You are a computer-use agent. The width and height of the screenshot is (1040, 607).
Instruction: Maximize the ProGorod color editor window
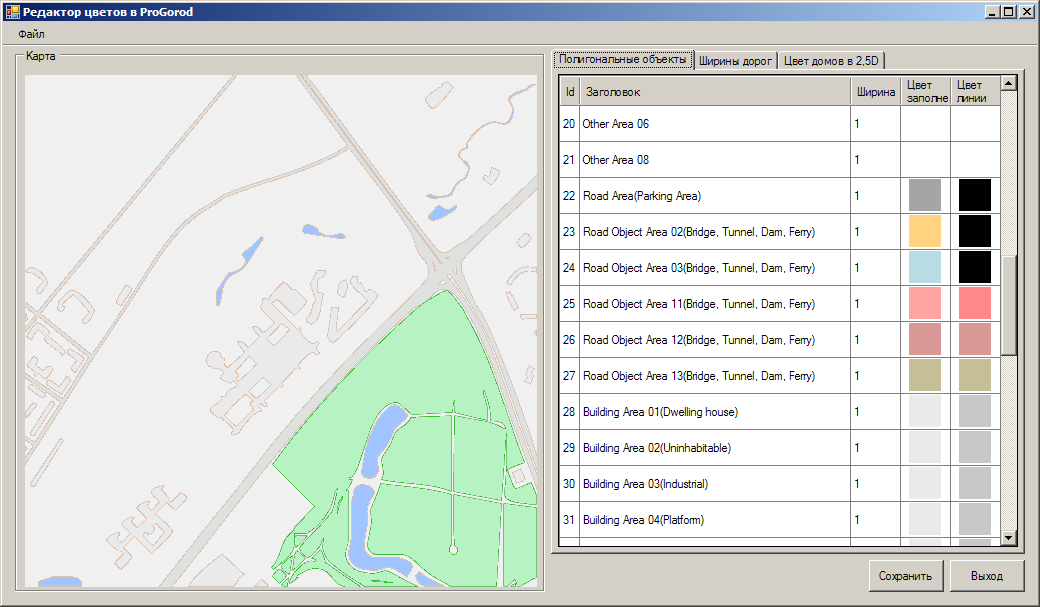[1008, 11]
